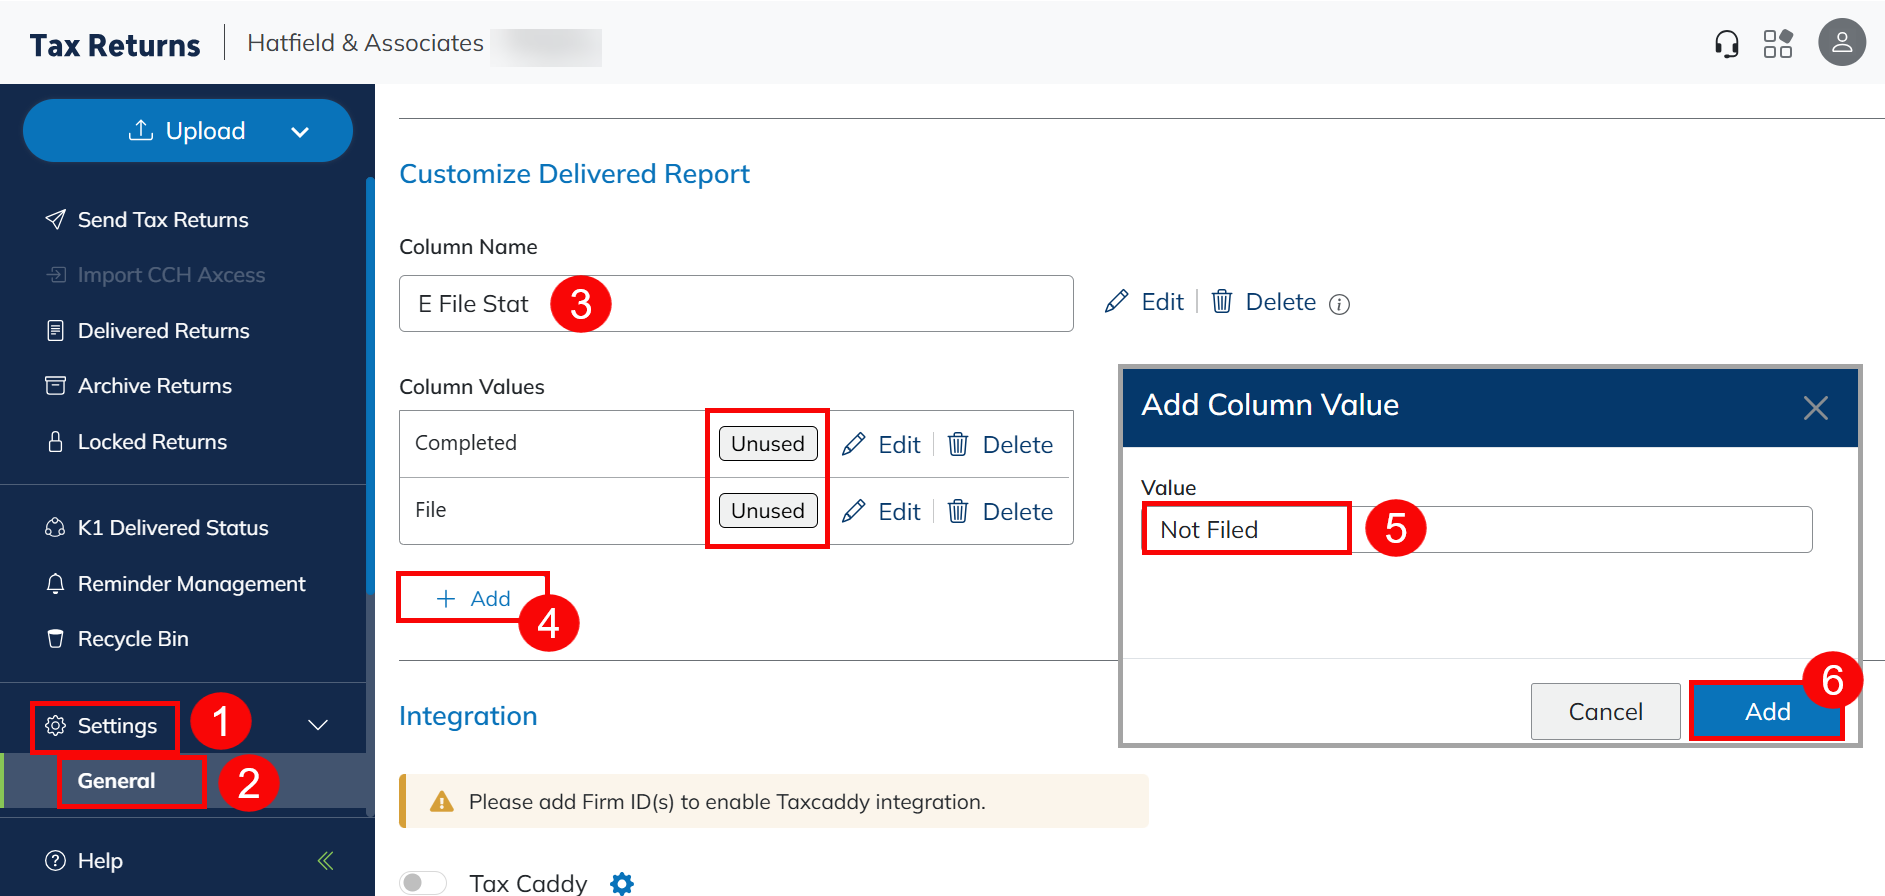The width and height of the screenshot is (1885, 896).
Task: Click pencil icon for File value
Action: [x=853, y=512]
